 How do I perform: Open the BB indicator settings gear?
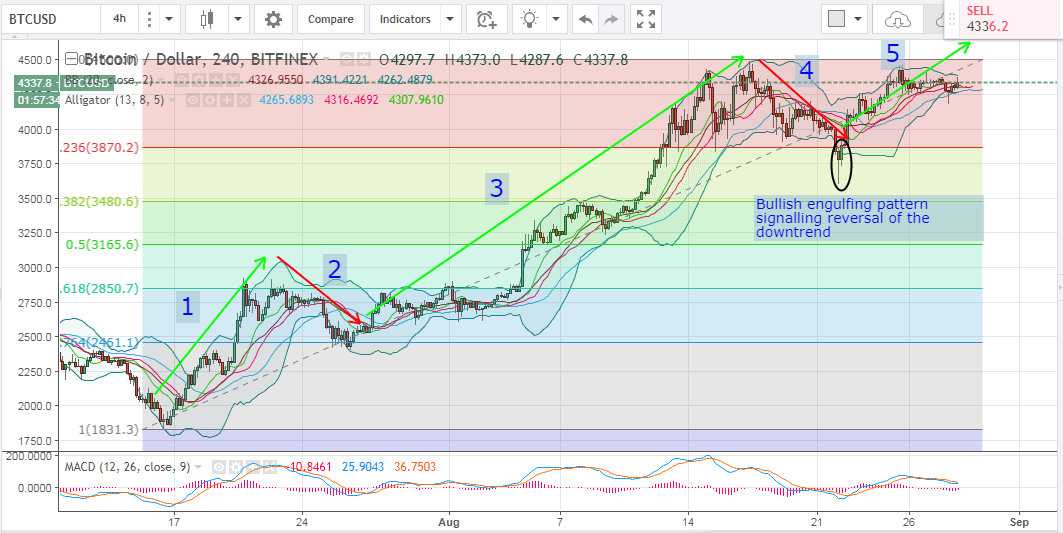pos(199,80)
